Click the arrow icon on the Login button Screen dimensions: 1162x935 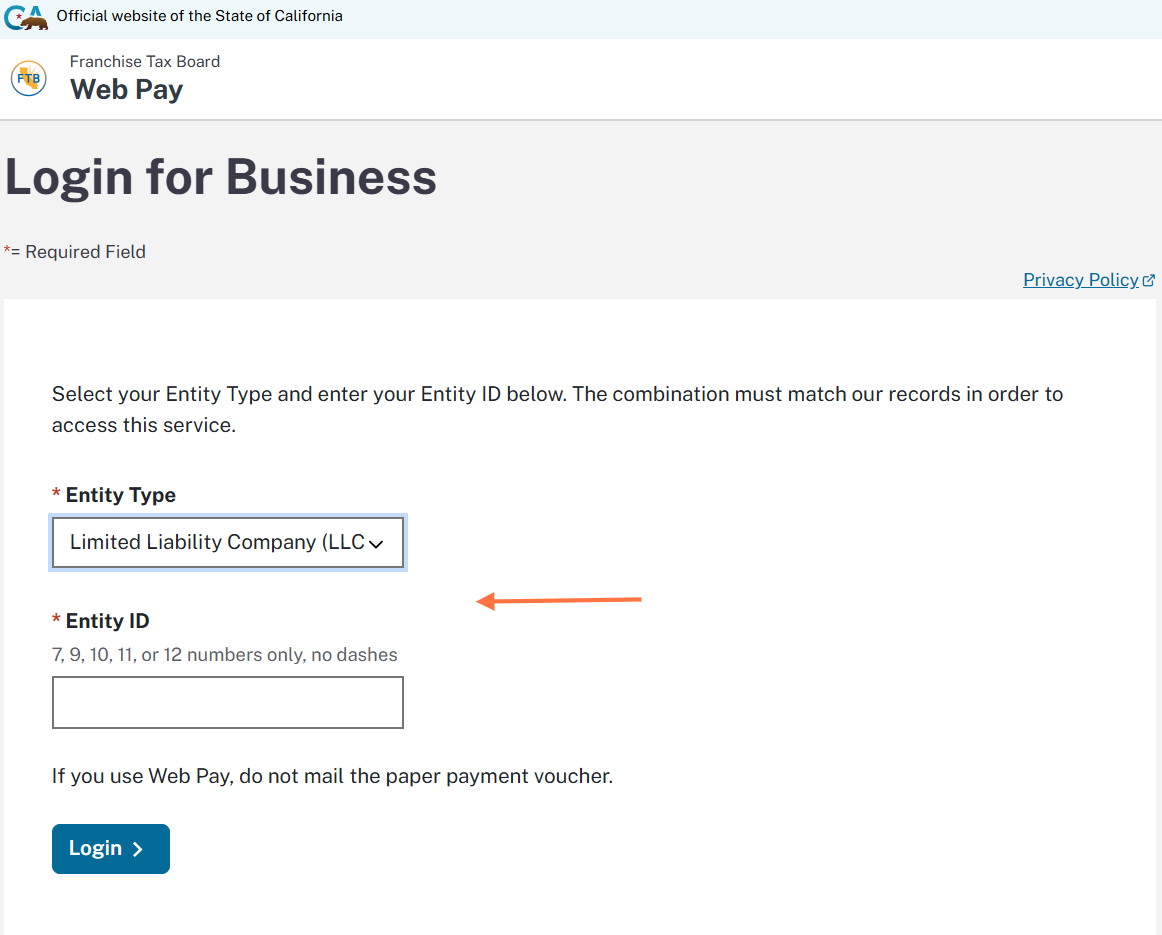point(138,849)
